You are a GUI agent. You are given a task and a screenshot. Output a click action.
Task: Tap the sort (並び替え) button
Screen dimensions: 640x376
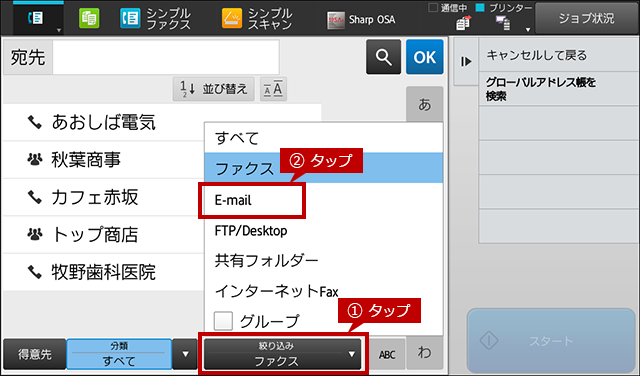(x=213, y=89)
